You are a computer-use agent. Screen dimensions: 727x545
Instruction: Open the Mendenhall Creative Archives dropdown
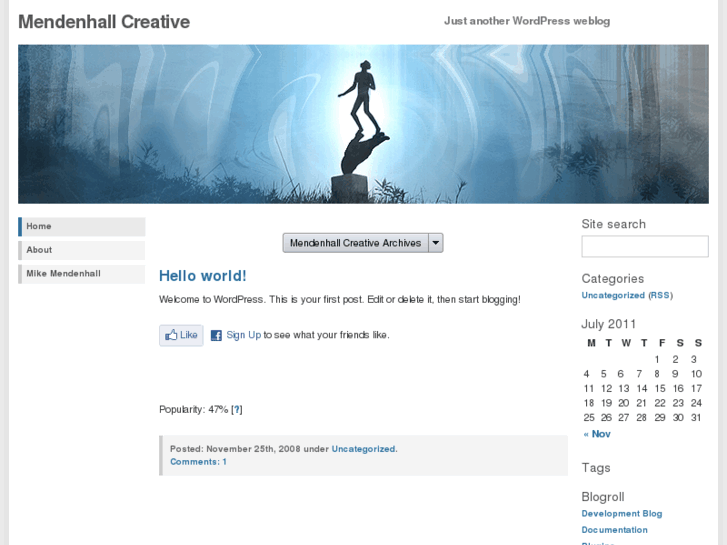363,243
